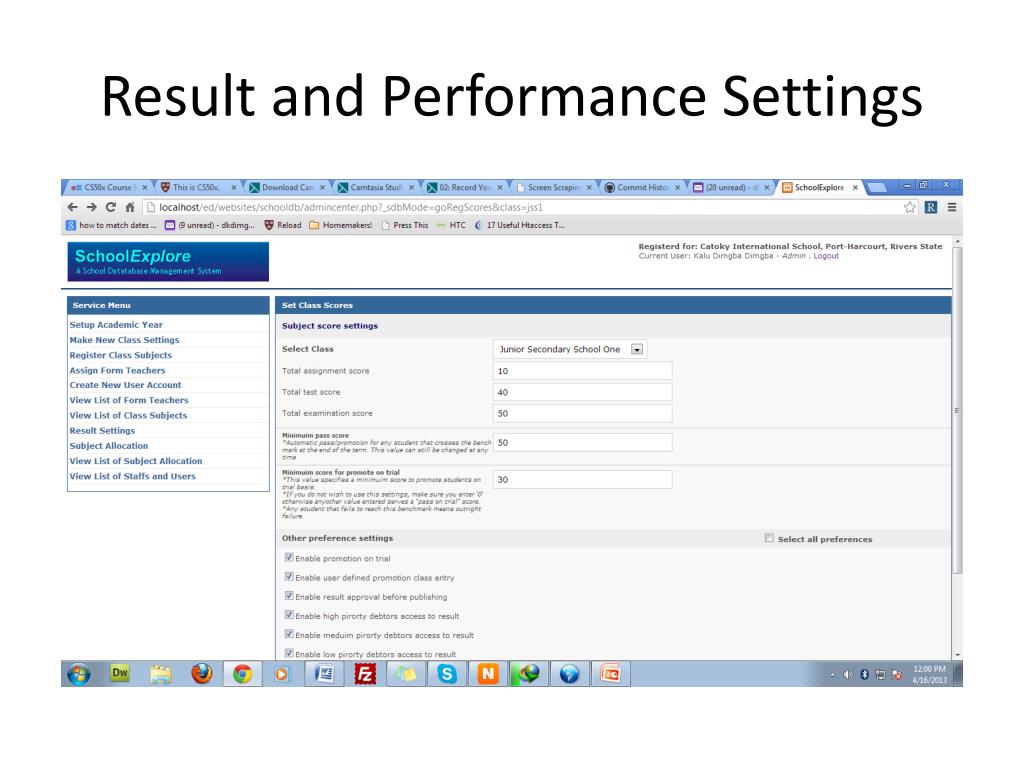The width and height of the screenshot is (1024, 768).
Task: Open the Chrome menu hamburger icon
Action: (952, 207)
